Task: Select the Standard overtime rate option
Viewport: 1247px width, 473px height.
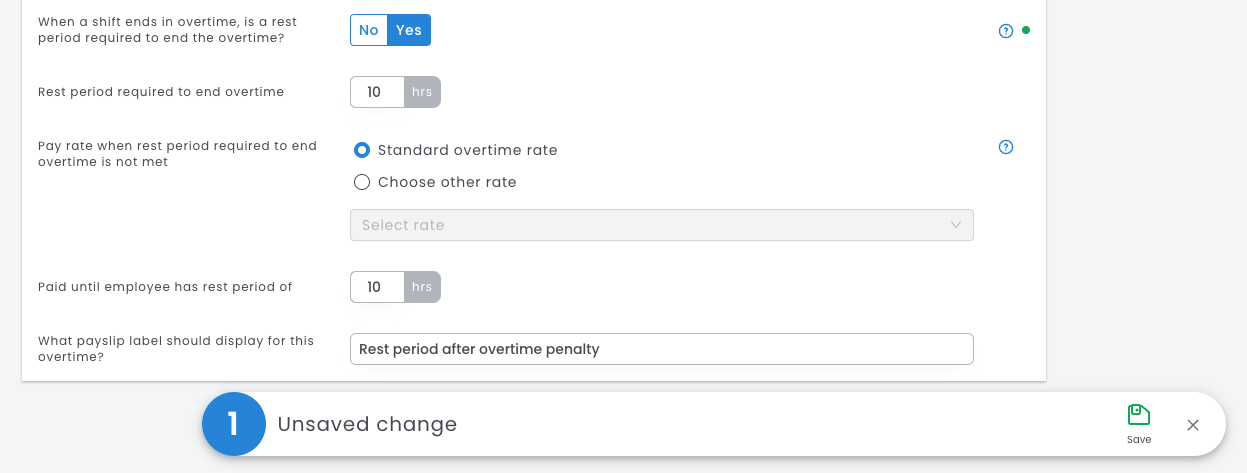Action: 363,150
